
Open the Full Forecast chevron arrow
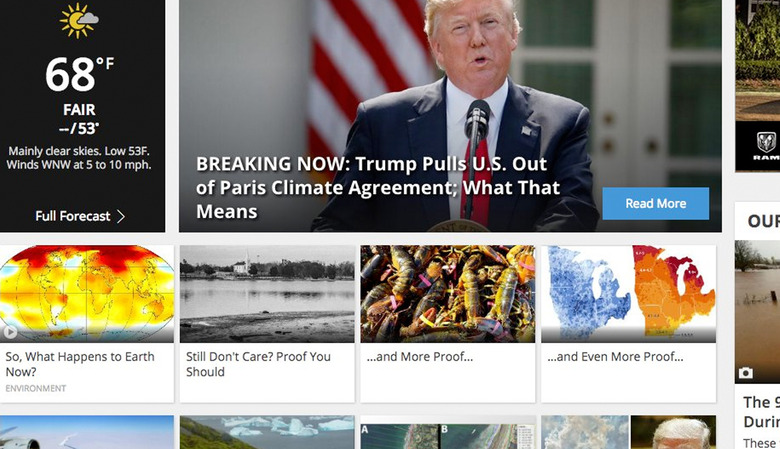click(x=121, y=216)
